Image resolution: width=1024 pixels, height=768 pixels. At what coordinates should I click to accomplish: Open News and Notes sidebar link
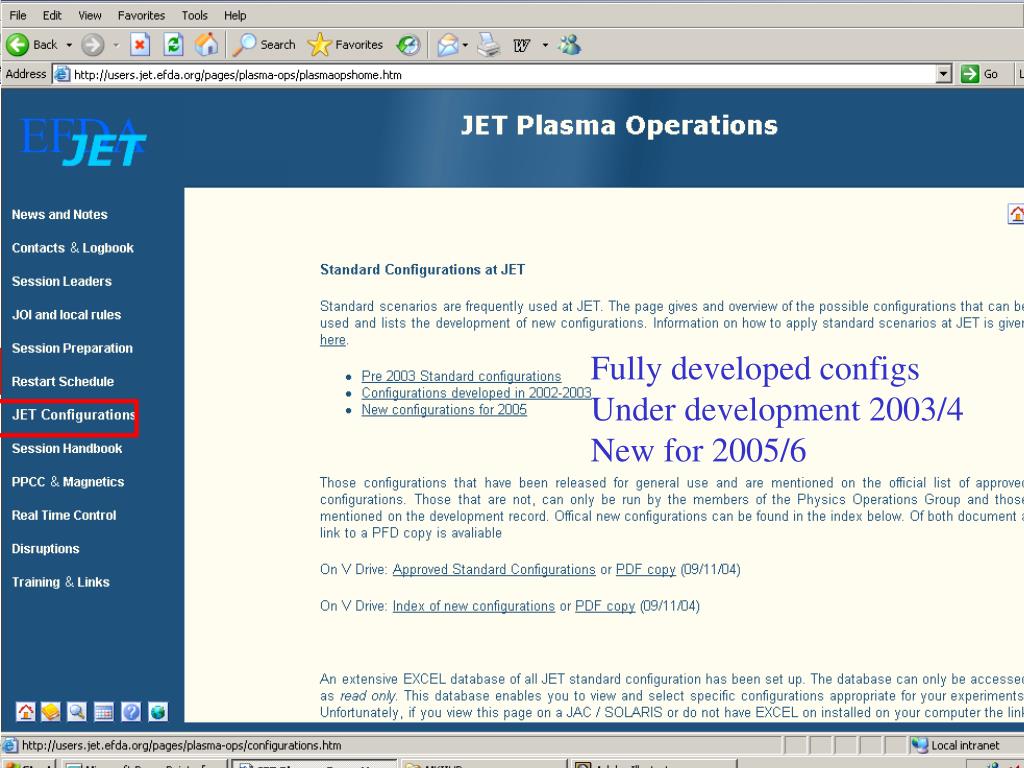(x=59, y=215)
